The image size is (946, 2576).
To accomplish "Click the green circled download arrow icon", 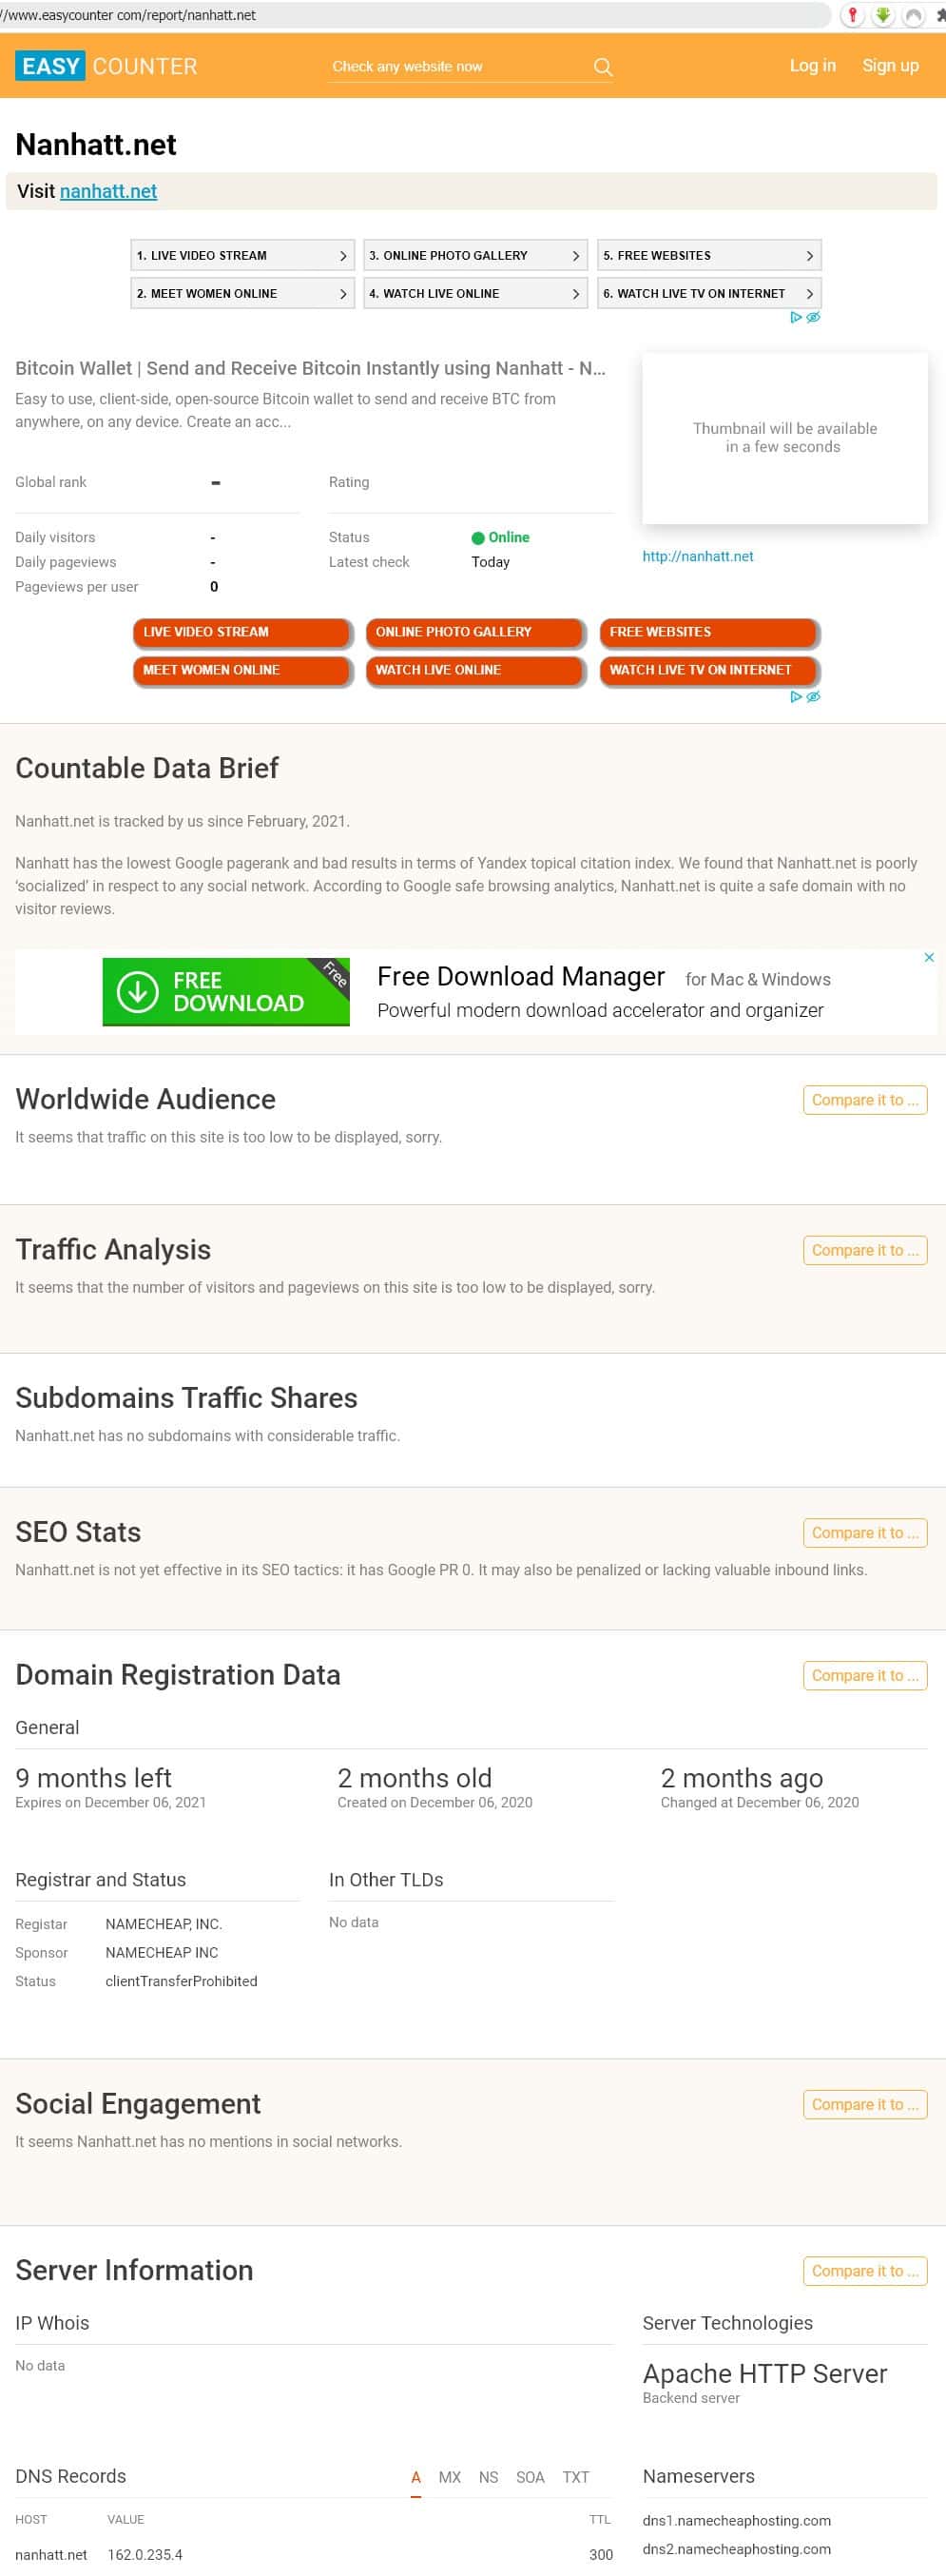I will (x=137, y=991).
